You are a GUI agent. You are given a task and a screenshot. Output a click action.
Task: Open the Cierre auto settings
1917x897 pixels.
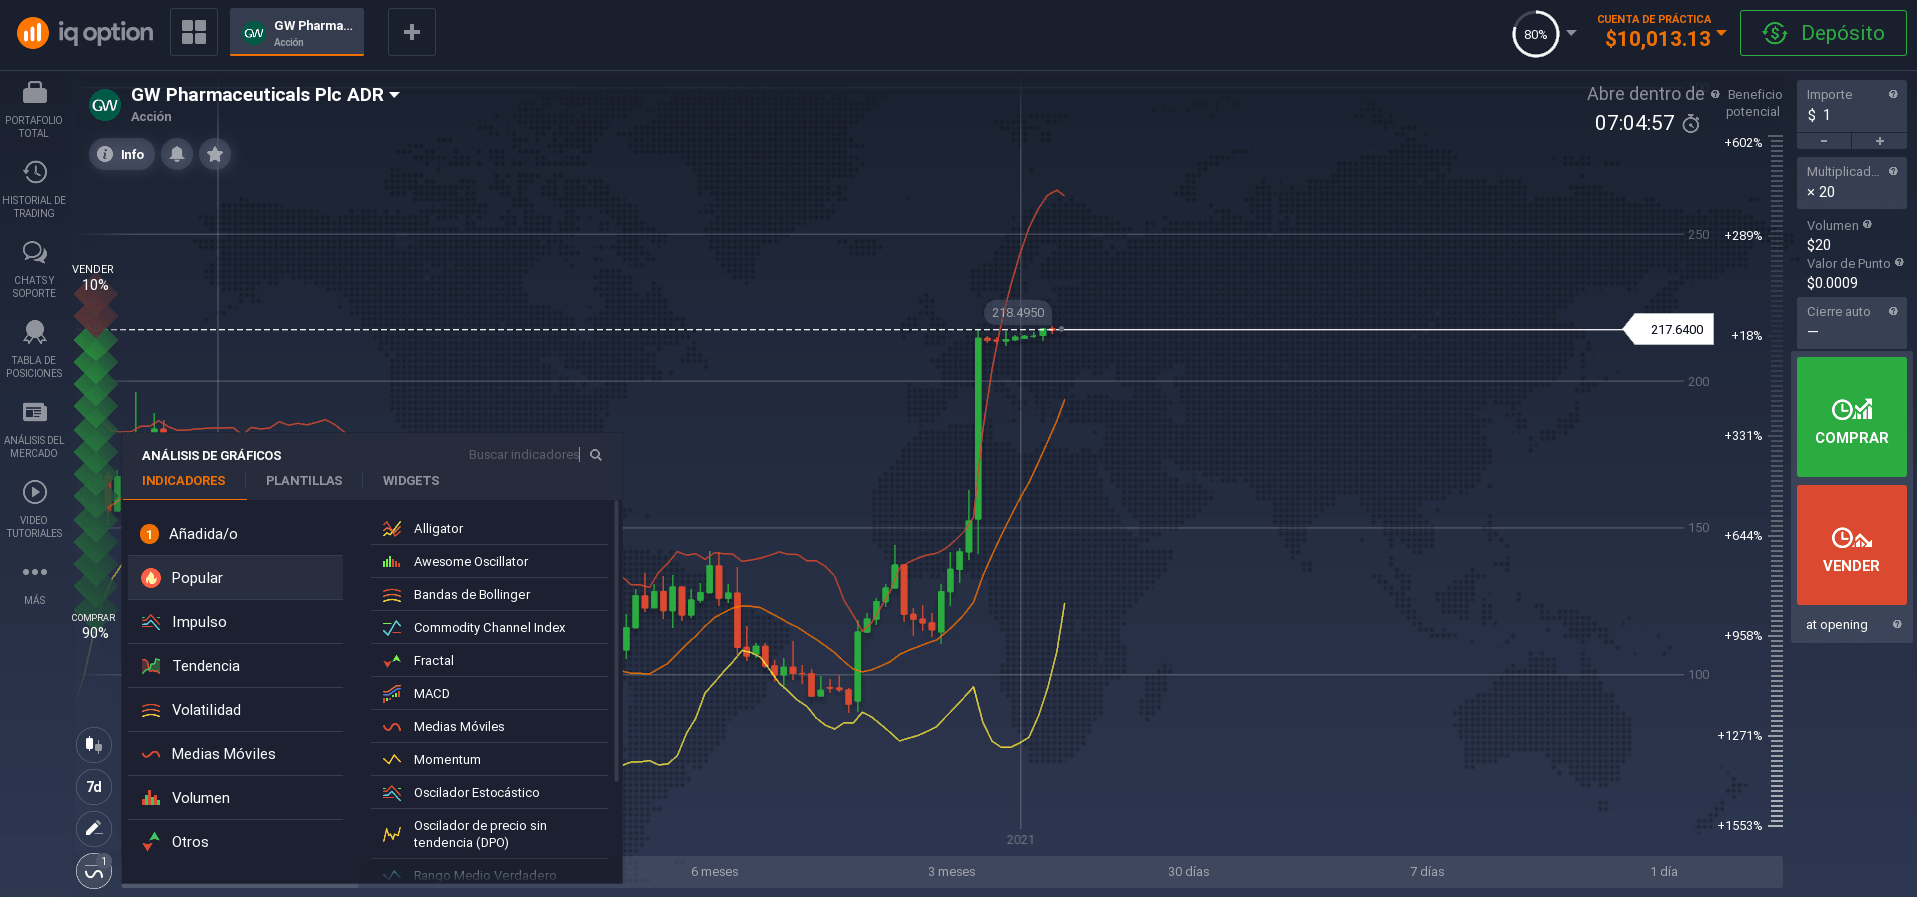point(1852,322)
